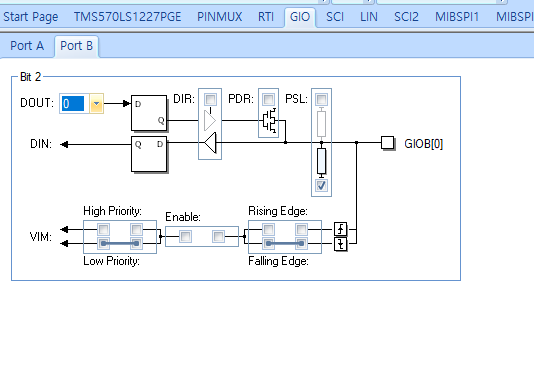Select the left Rising Edge checkbox
The height and width of the screenshot is (382, 534).
coord(268,229)
